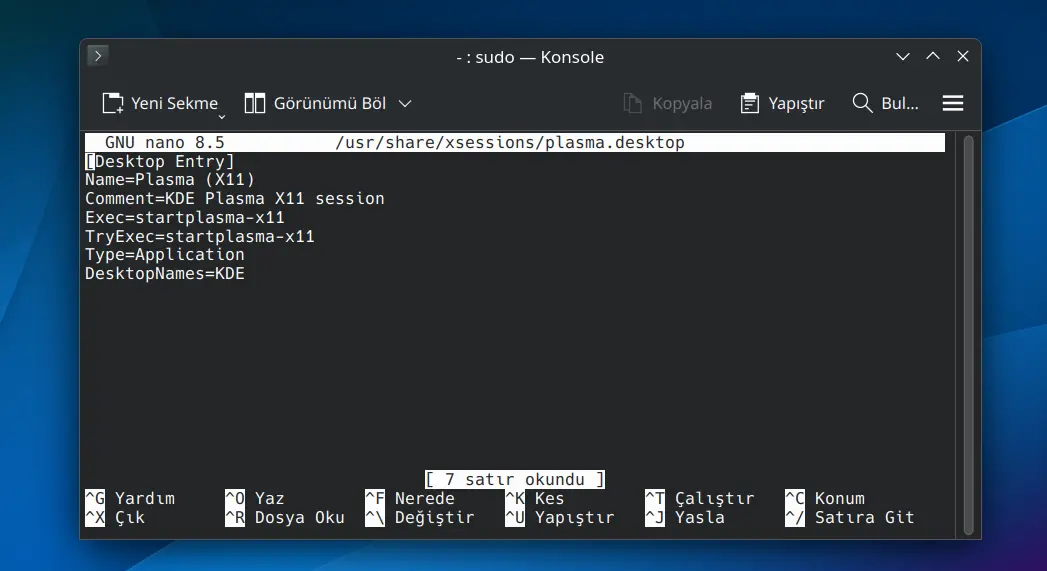1047x571 pixels.
Task: Click the GNU nano 8.5 header text
Action: [164, 142]
